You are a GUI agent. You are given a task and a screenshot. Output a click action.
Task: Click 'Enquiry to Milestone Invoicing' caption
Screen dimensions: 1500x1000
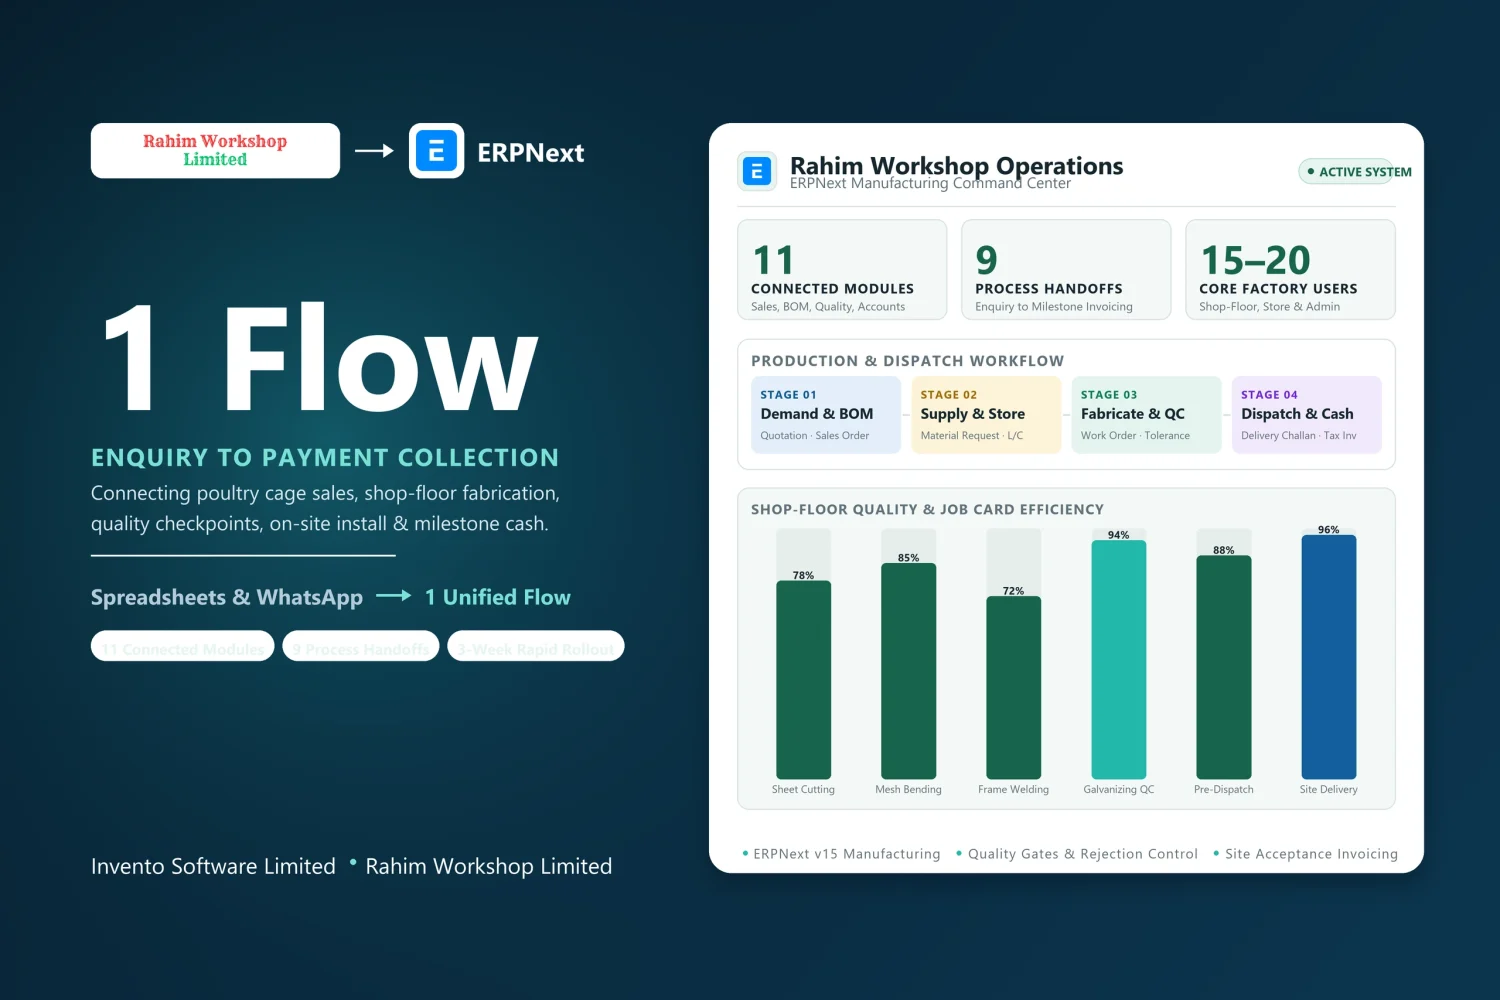1054,307
